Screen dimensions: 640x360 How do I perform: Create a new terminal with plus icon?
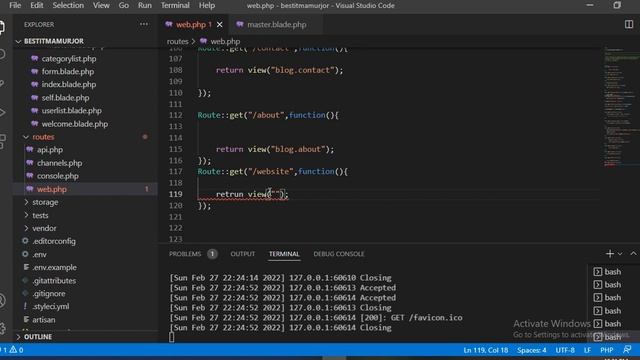point(610,254)
